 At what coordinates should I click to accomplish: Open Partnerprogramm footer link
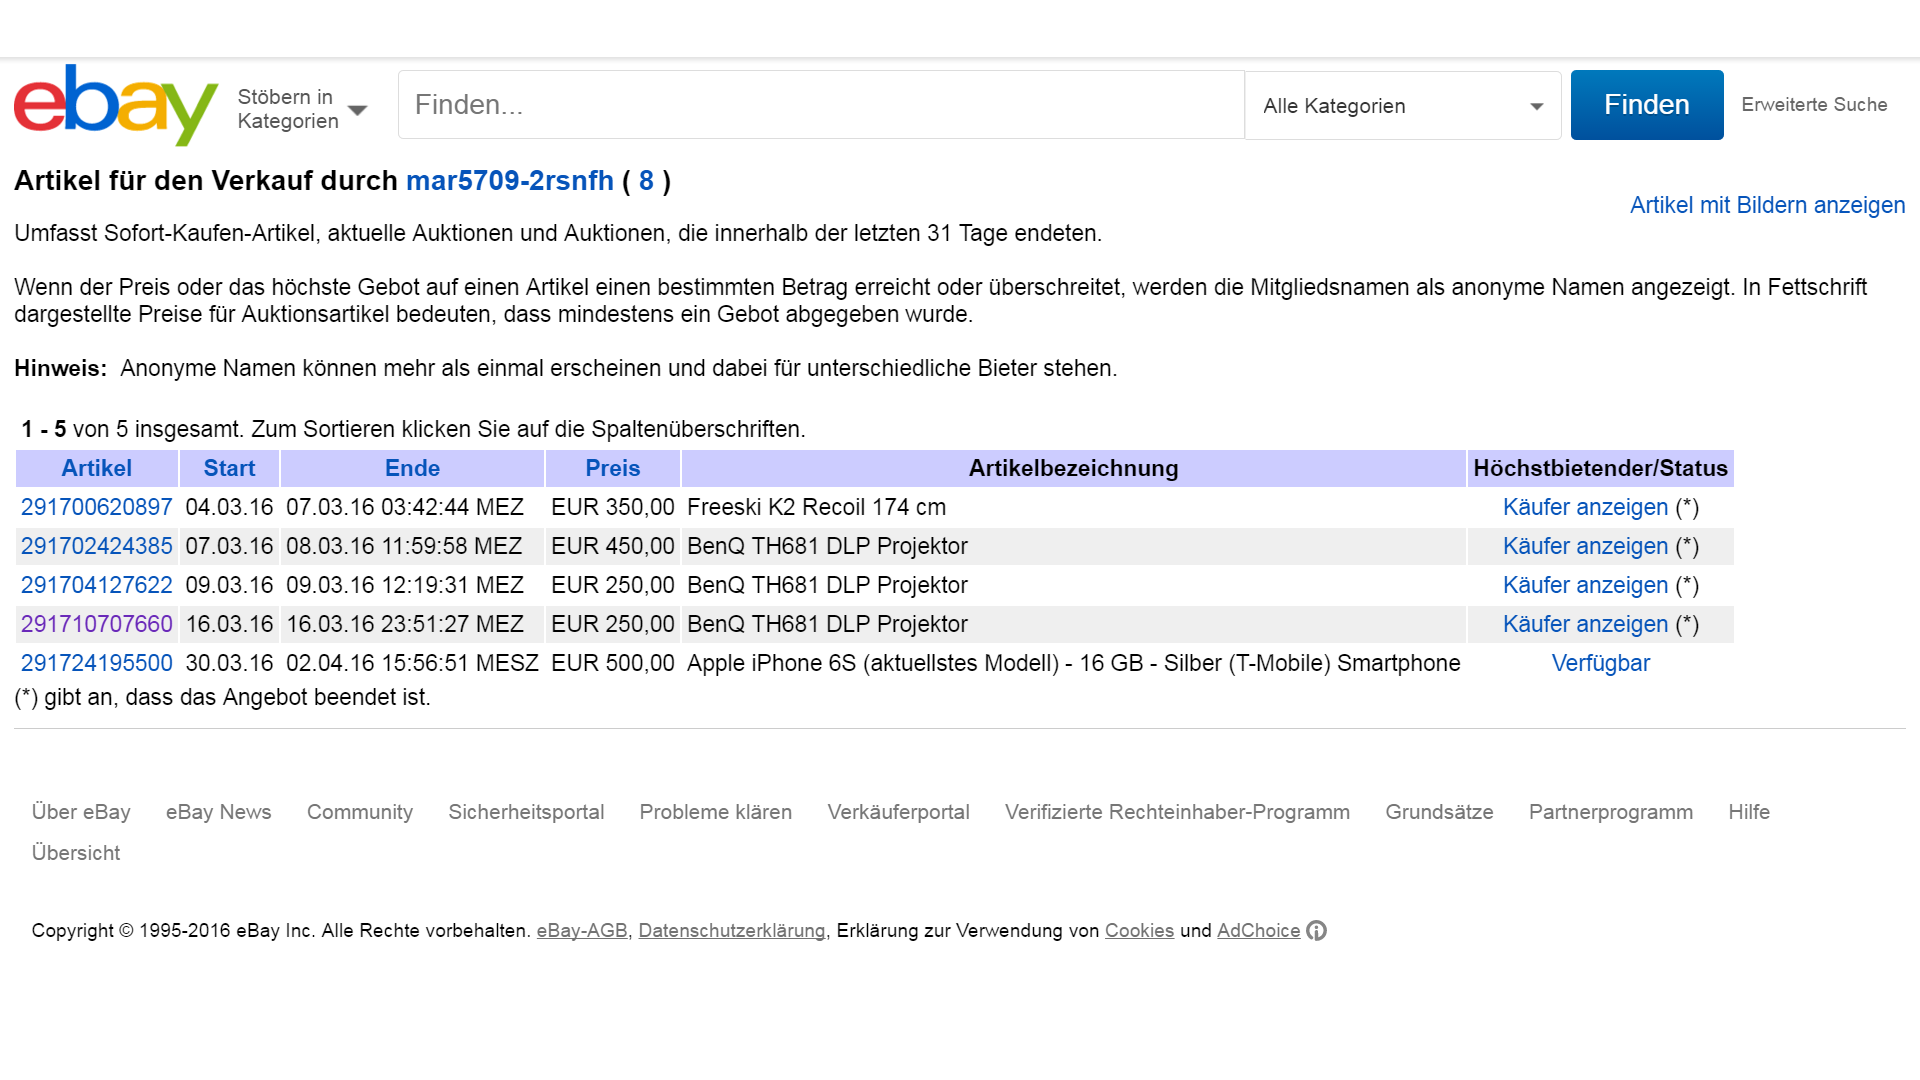[1611, 812]
